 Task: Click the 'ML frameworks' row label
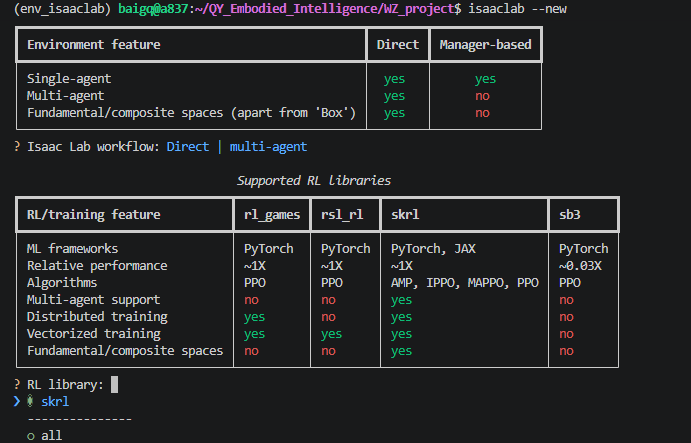point(72,249)
